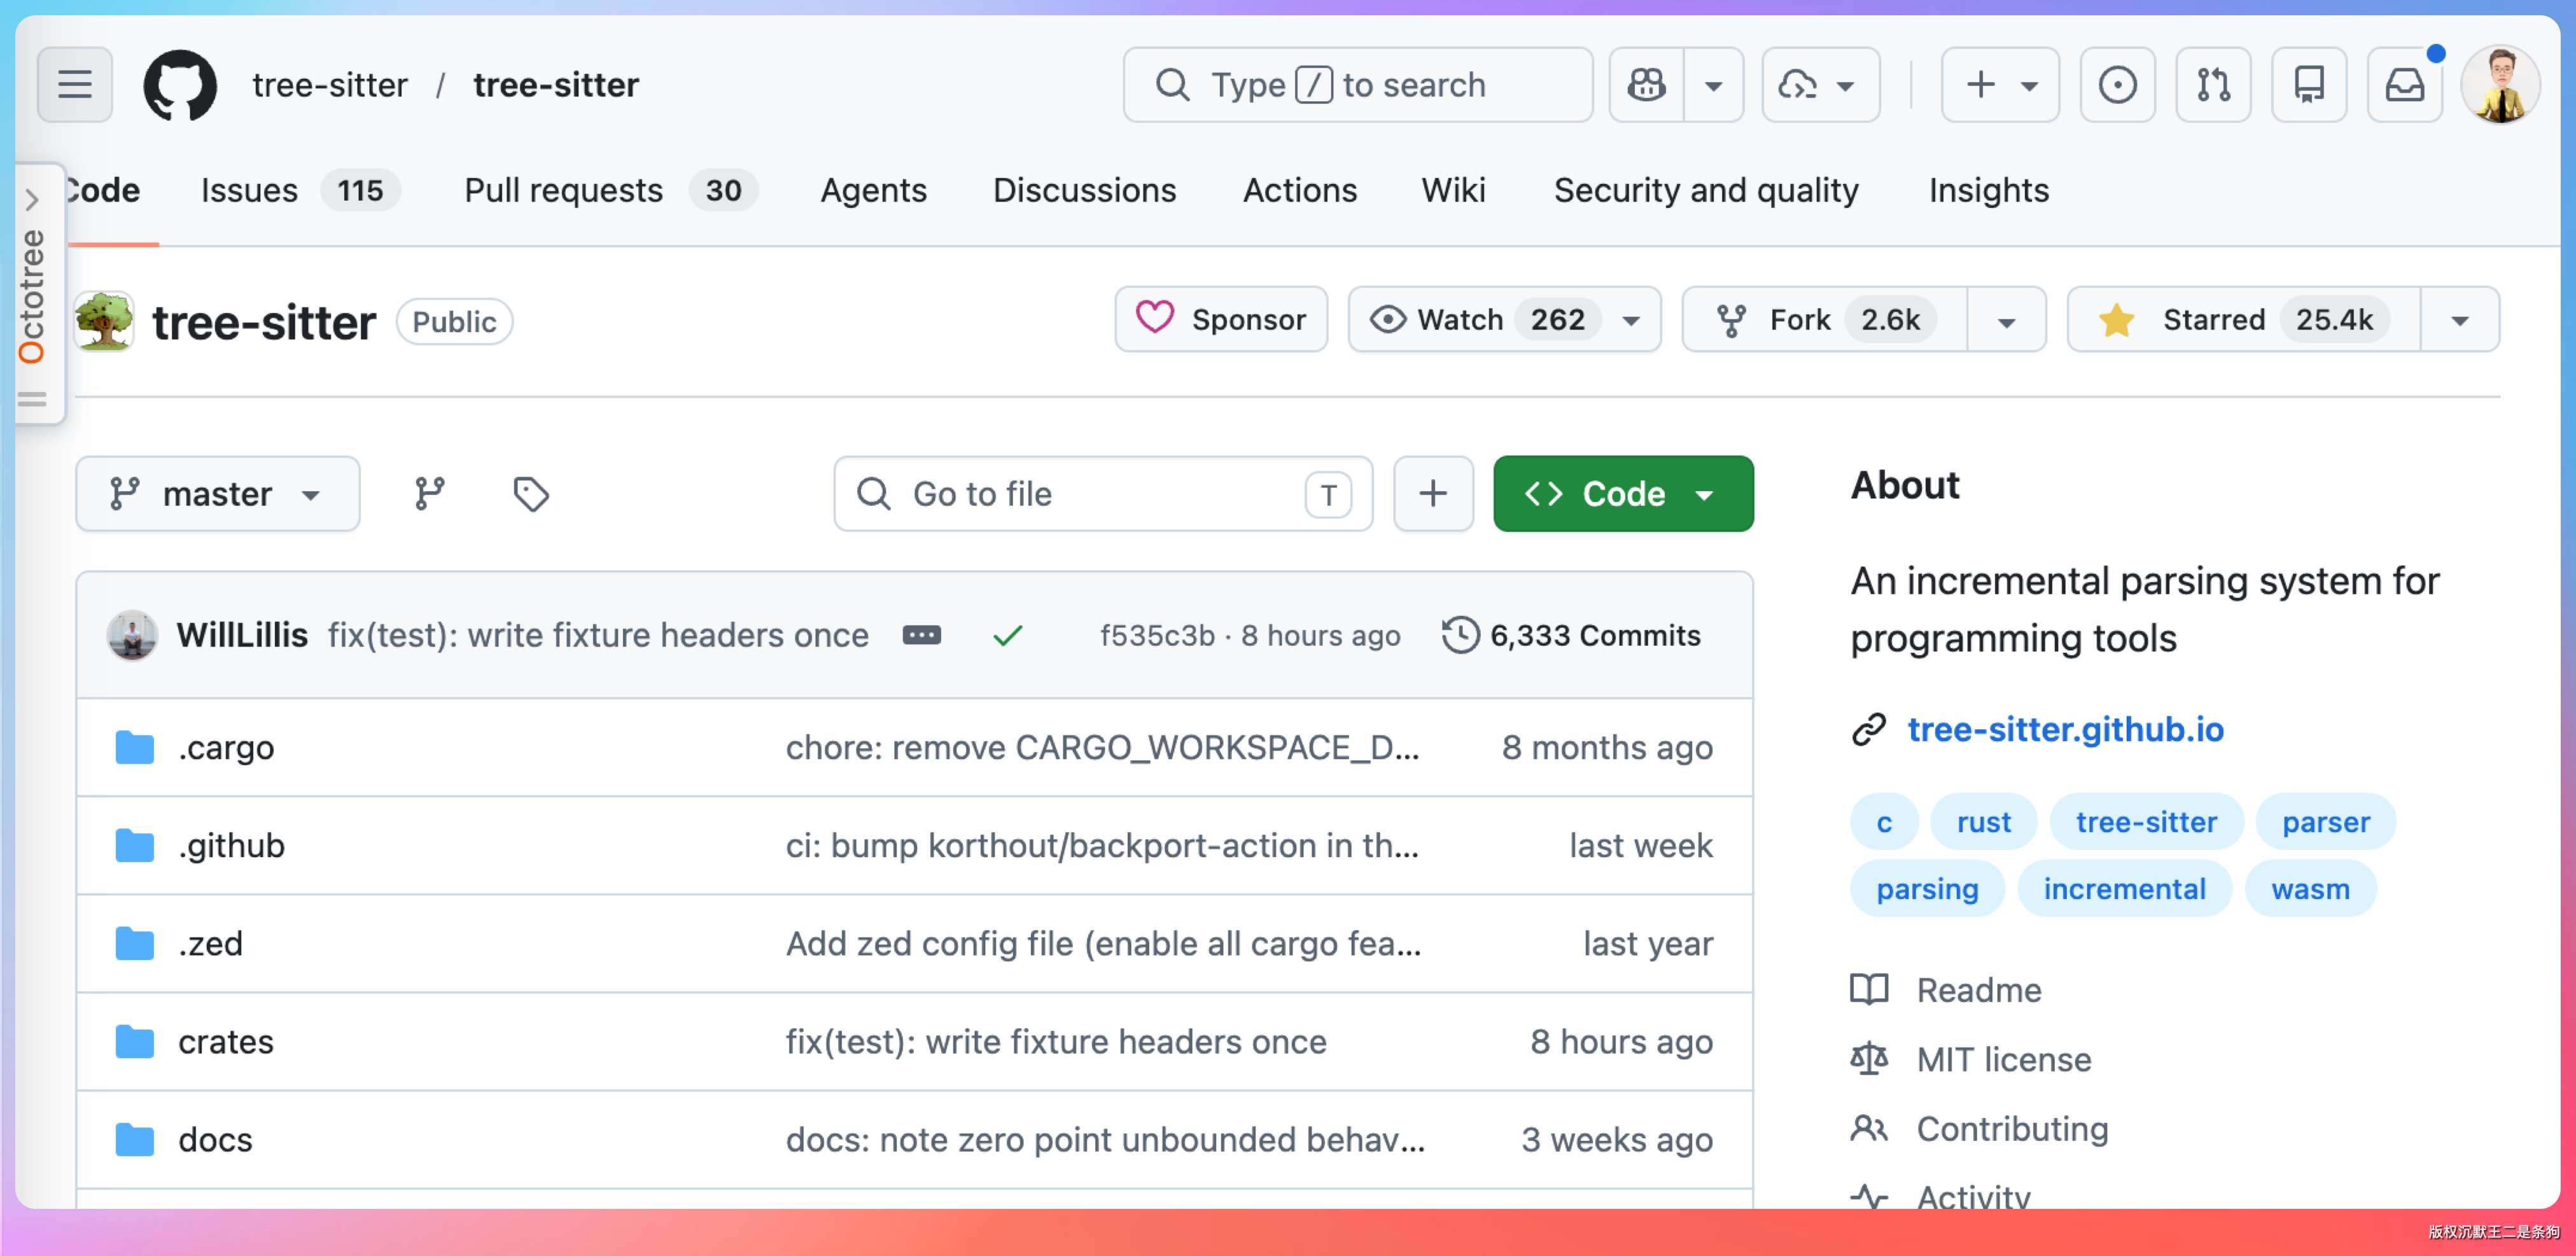Open the user profile avatar menu
Image resolution: width=2576 pixels, height=1256 pixels.
(x=2500, y=85)
